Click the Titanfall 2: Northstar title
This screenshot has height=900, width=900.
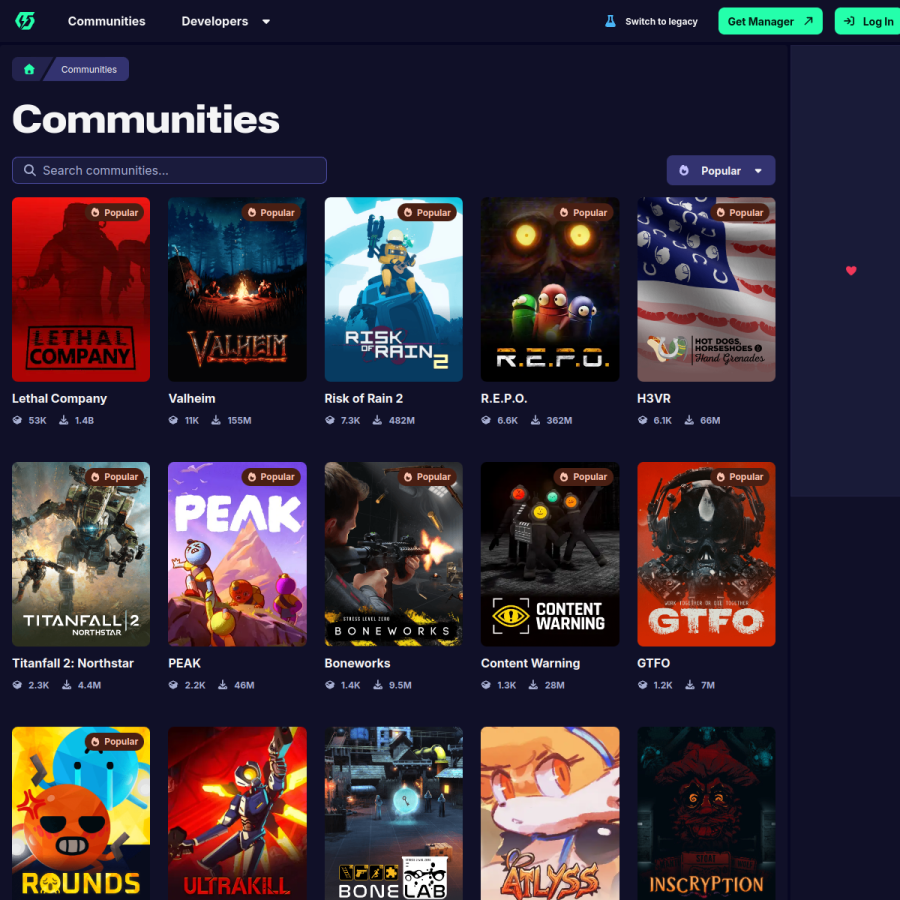point(73,663)
